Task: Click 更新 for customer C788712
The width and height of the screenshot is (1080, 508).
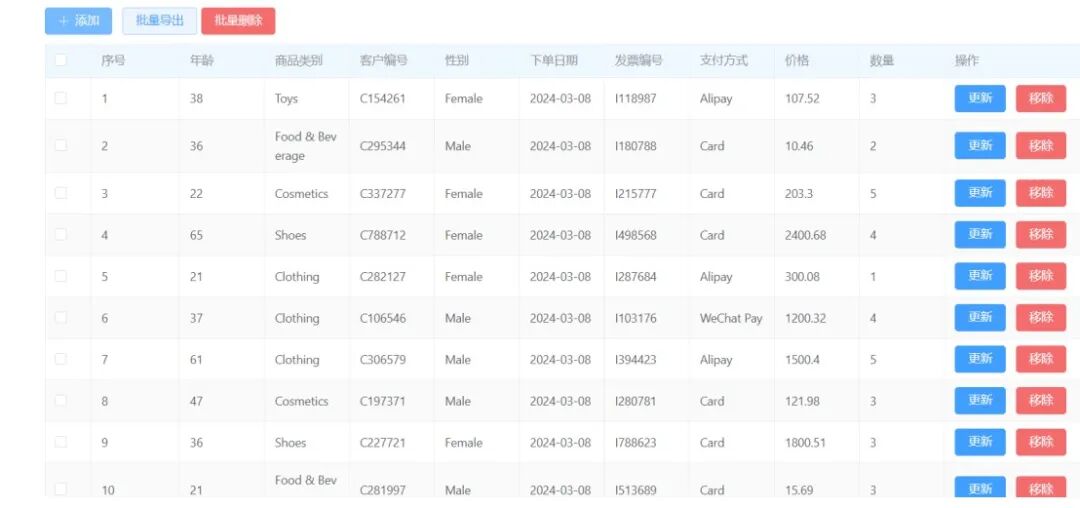Action: 979,235
